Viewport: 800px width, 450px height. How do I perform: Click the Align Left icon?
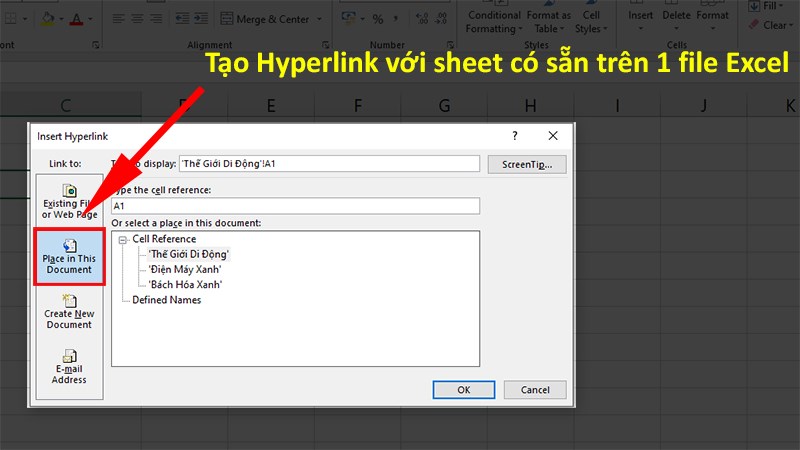pyautogui.click(x=118, y=19)
